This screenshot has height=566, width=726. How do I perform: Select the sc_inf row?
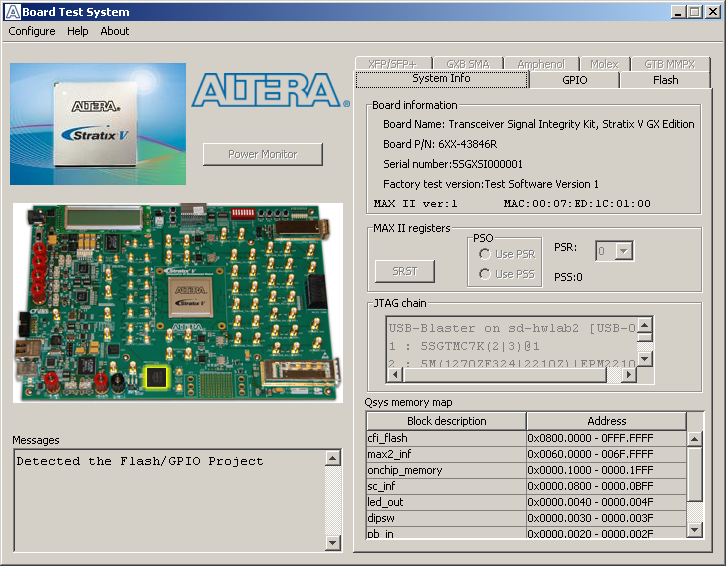tap(526, 486)
